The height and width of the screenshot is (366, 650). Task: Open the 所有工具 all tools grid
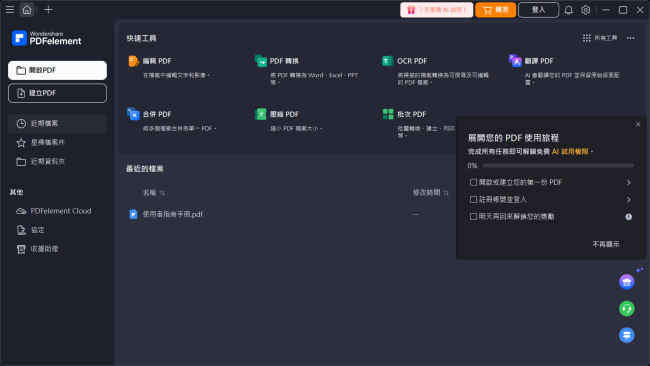point(600,38)
